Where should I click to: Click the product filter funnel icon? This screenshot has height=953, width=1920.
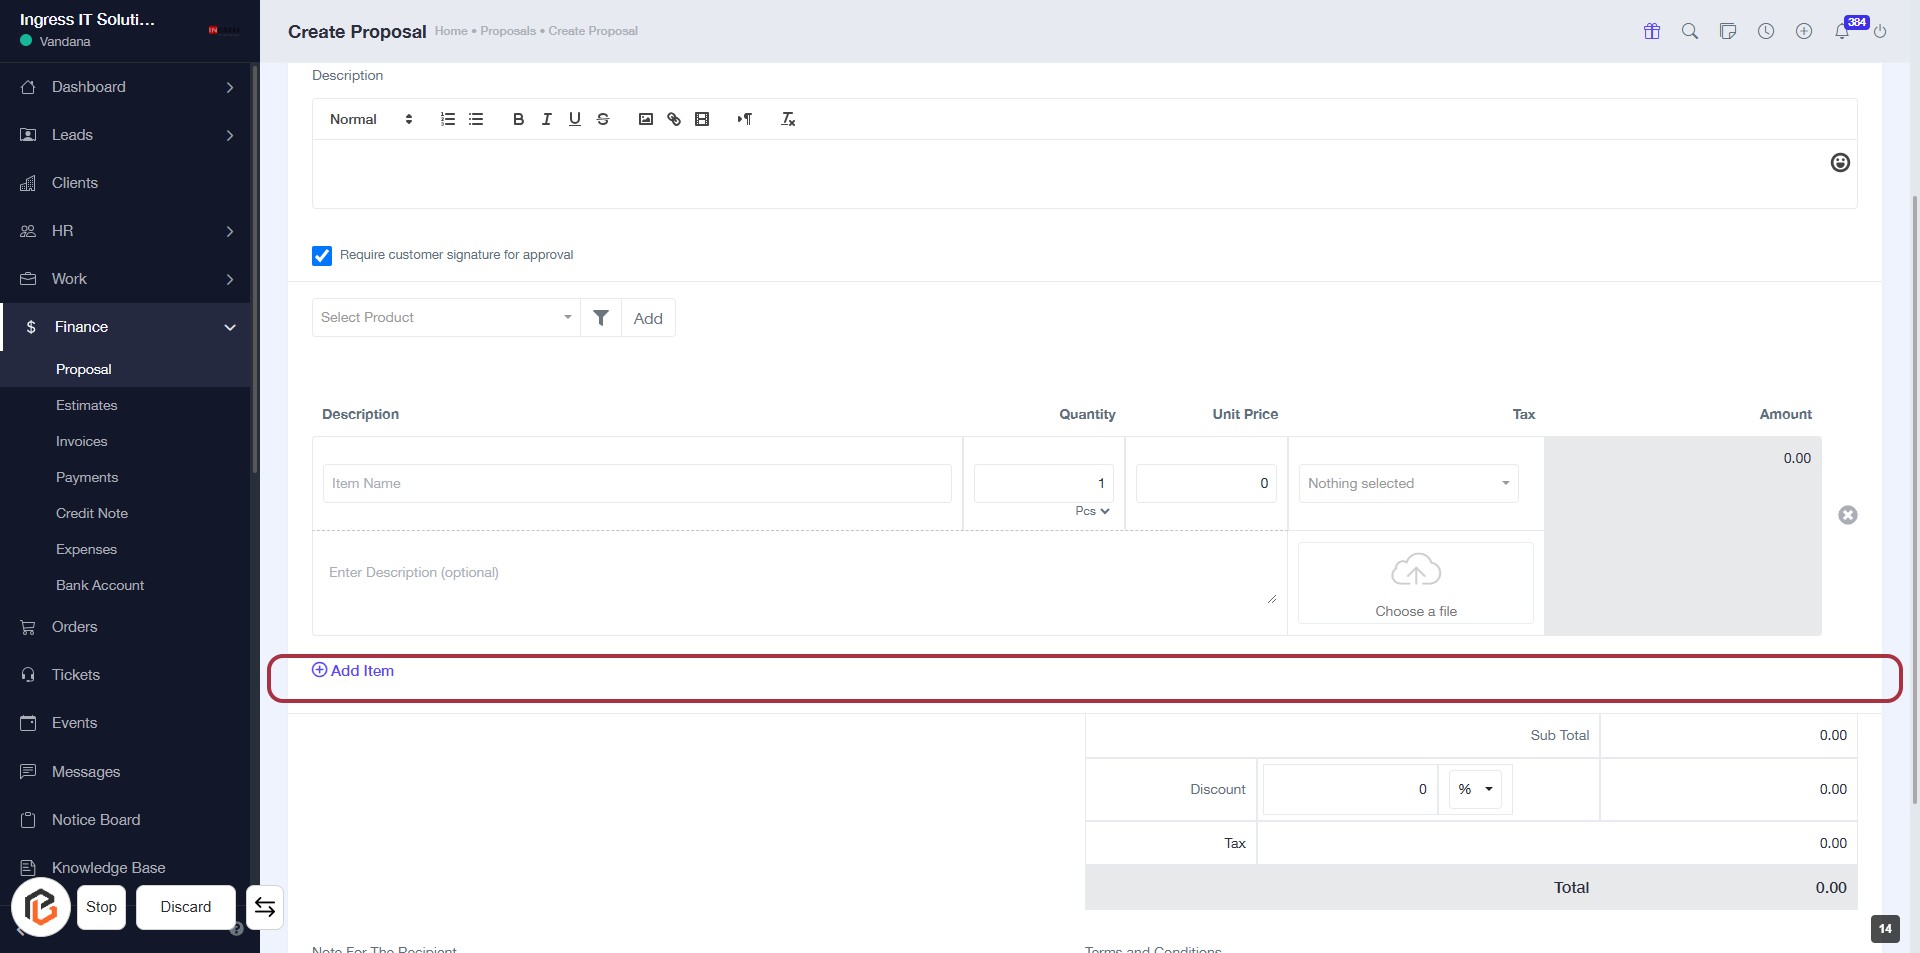click(601, 318)
